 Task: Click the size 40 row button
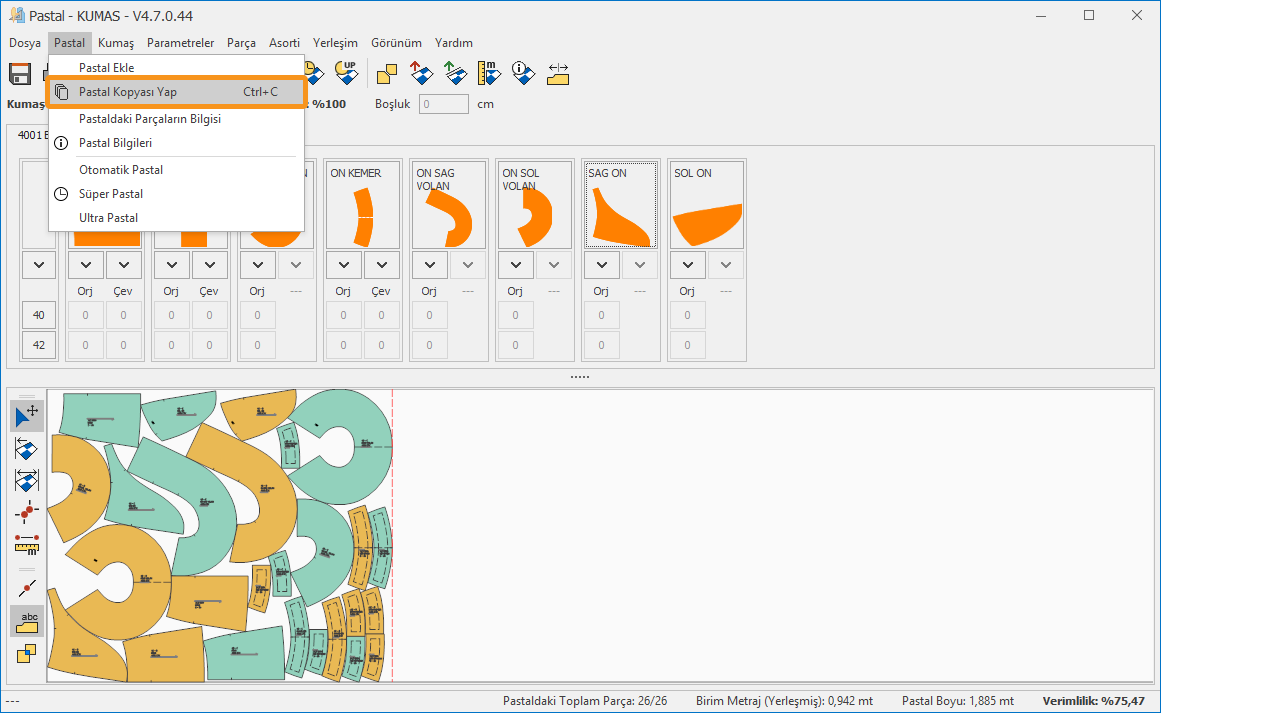coord(39,315)
